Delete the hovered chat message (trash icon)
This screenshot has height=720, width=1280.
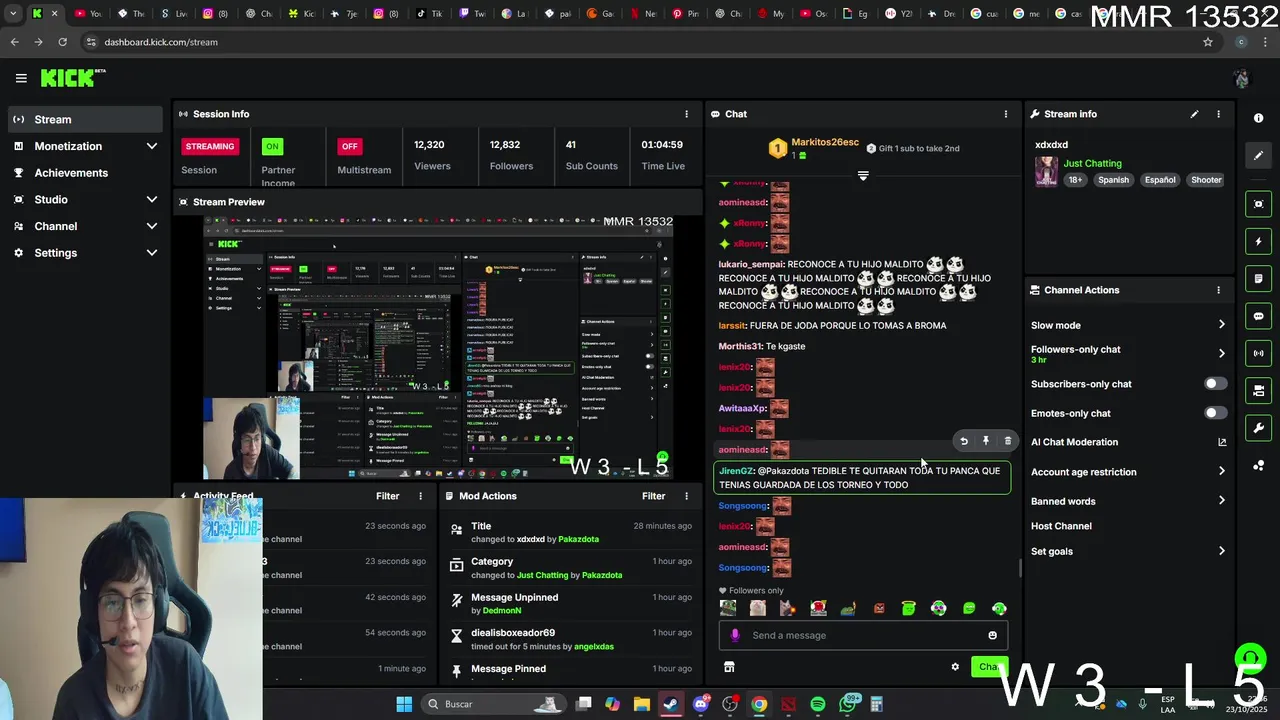(1007, 441)
